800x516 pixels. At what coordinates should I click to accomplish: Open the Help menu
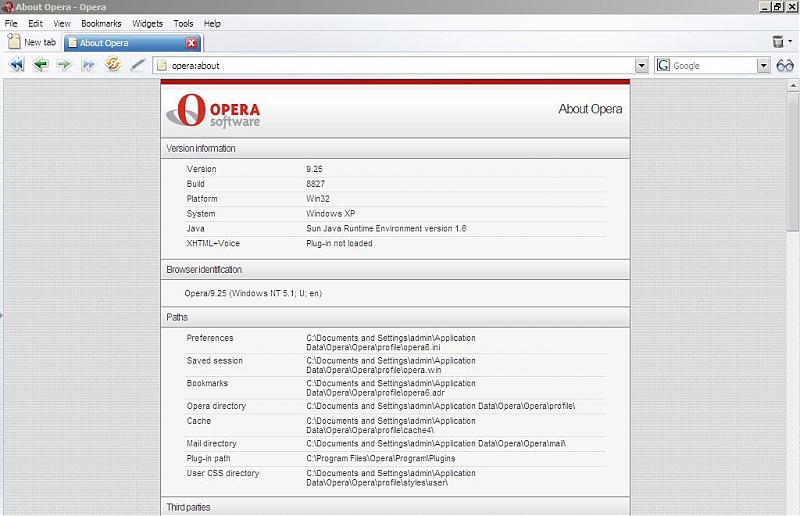[x=212, y=23]
